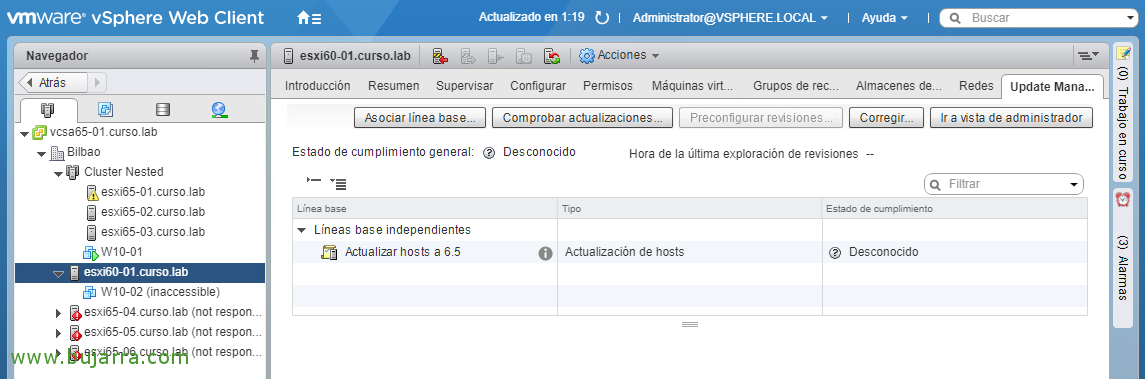Switch to the Configurar tab

[538, 85]
